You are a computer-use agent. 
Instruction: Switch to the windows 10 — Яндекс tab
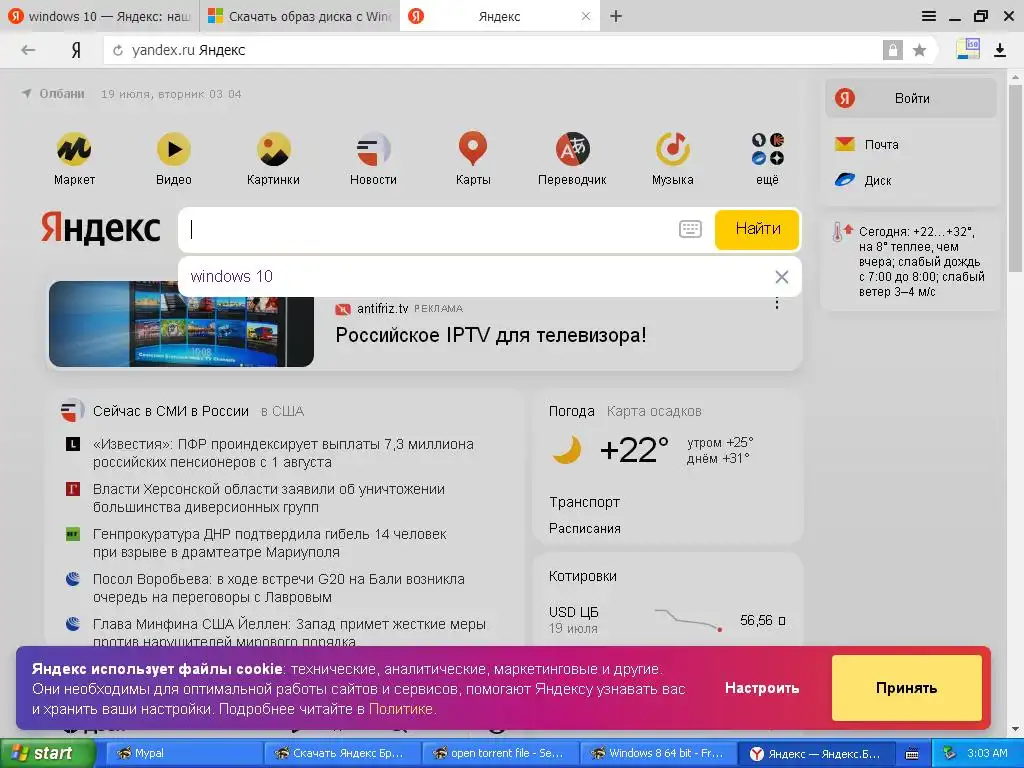pos(99,16)
